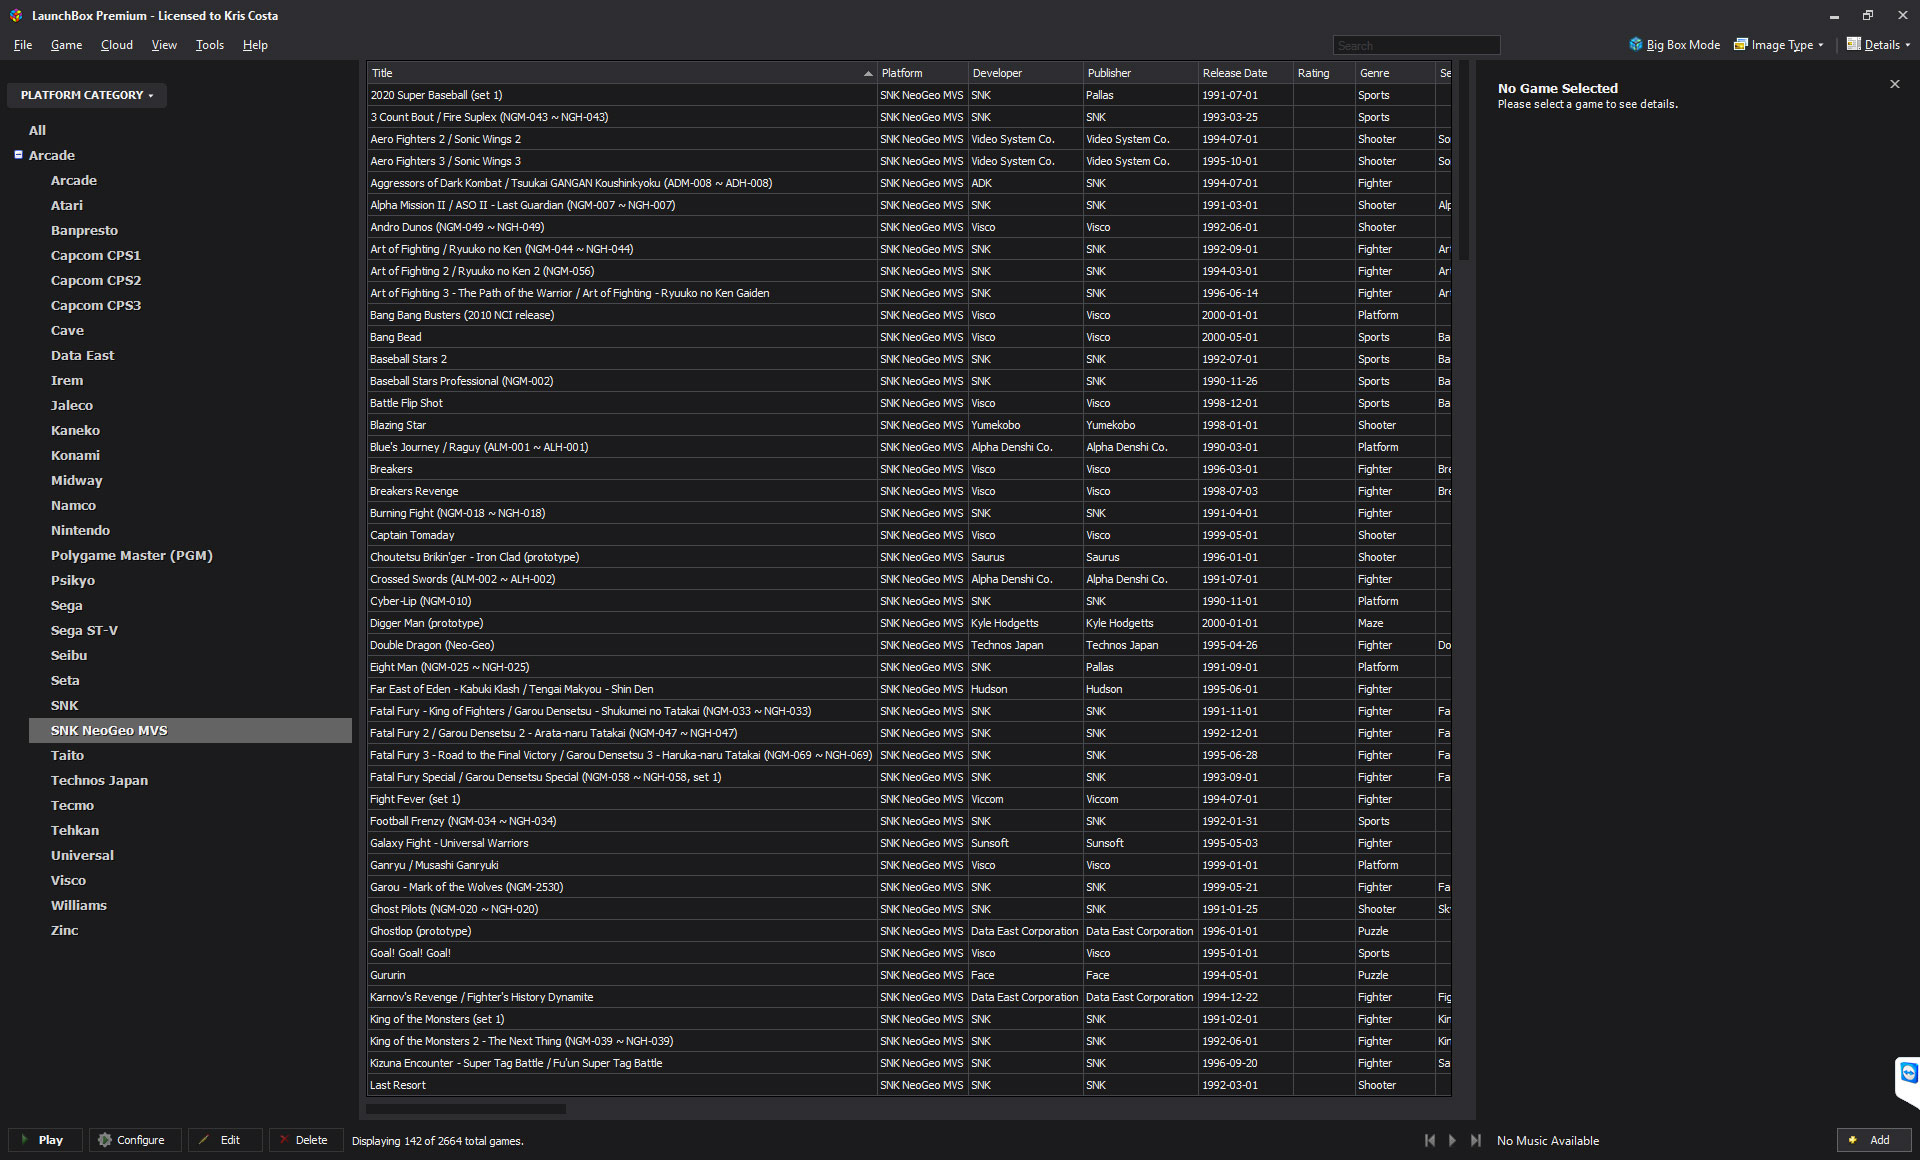Select the Gururin game row
The height and width of the screenshot is (1160, 1920).
(x=909, y=975)
